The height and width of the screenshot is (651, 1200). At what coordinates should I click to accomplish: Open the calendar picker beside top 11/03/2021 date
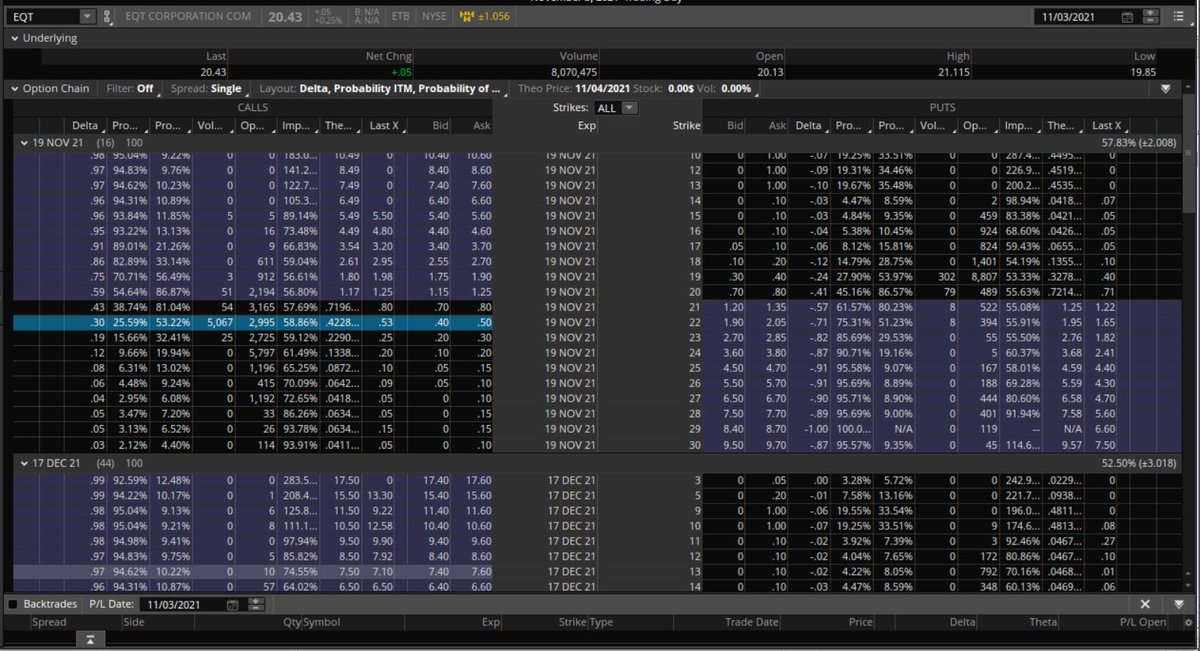tap(1128, 17)
